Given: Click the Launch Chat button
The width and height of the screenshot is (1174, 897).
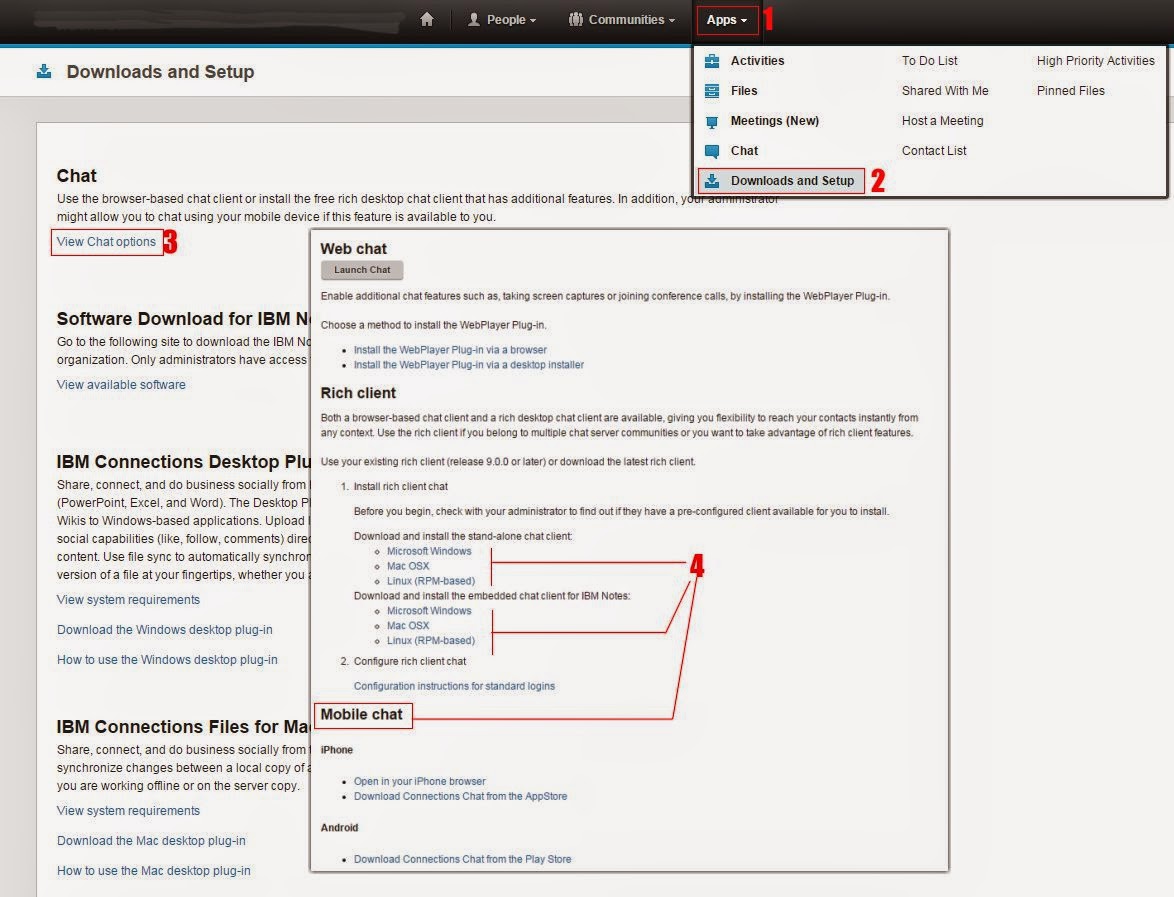Looking at the screenshot, I should 362,270.
